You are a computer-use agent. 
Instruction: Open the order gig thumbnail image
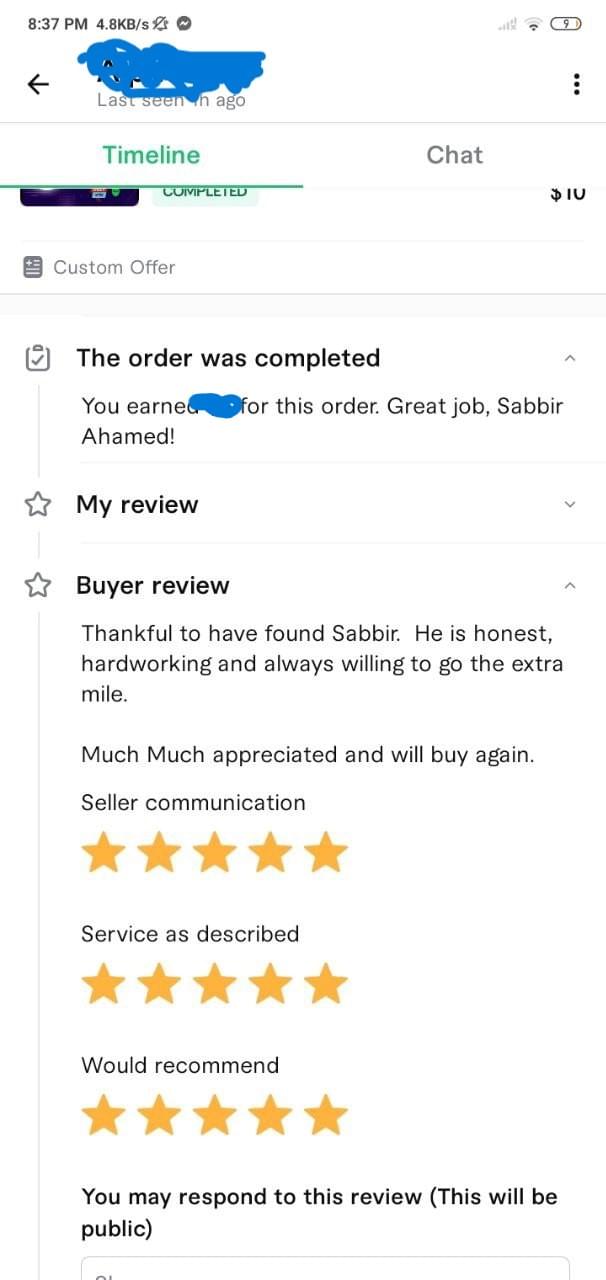[79, 194]
